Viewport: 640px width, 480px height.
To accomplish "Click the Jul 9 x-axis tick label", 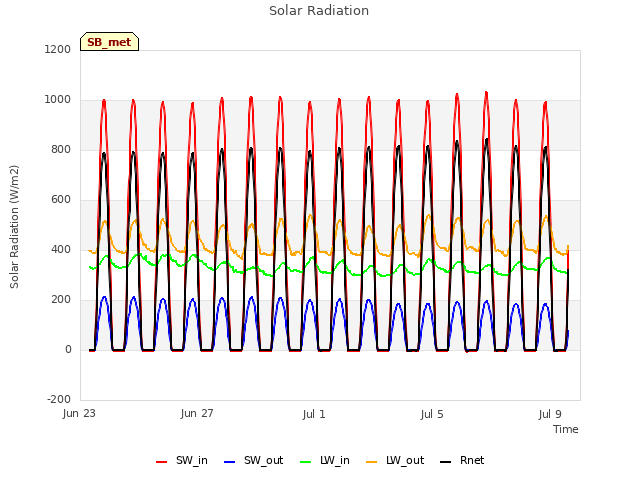I will coord(550,414).
